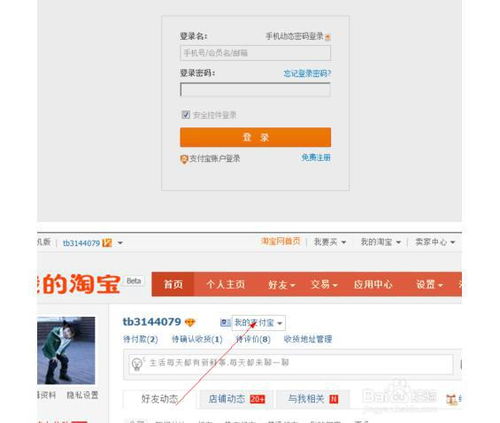Open the tb3144079 account link in the top bar
Viewport: 500px width, 423px height.
point(81,243)
